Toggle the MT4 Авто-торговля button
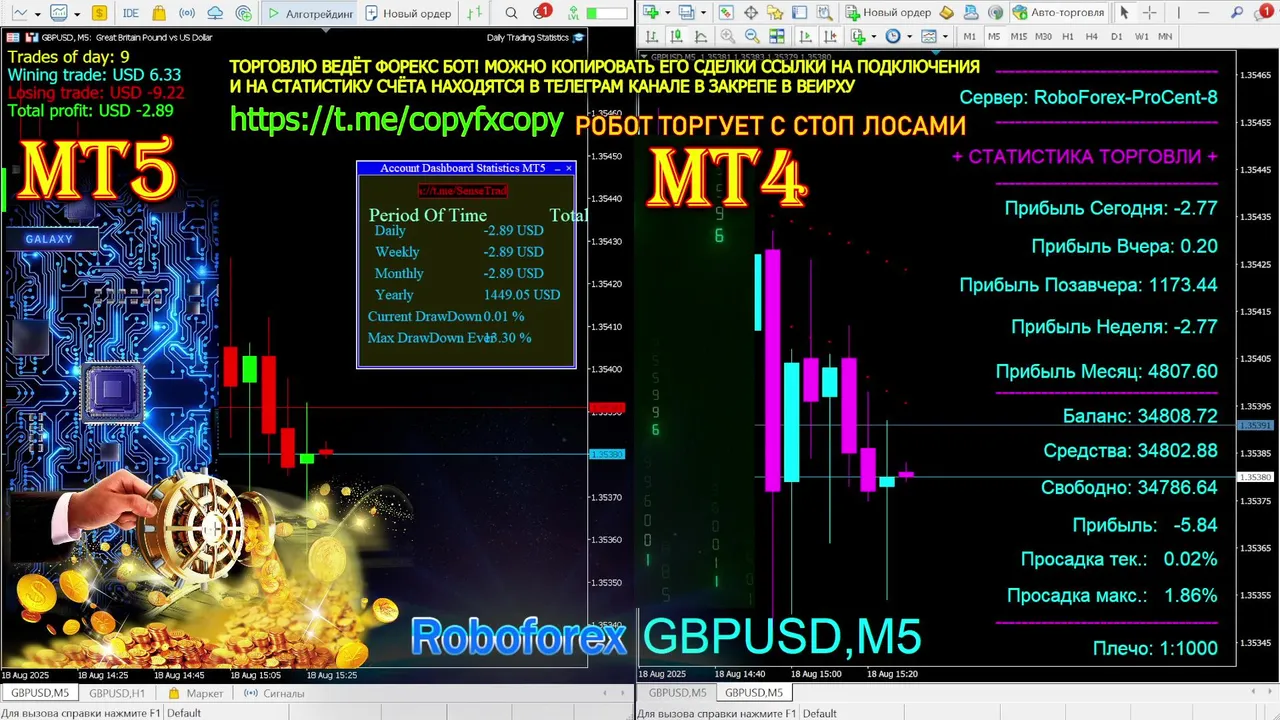Image resolution: width=1280 pixels, height=720 pixels. (1058, 12)
